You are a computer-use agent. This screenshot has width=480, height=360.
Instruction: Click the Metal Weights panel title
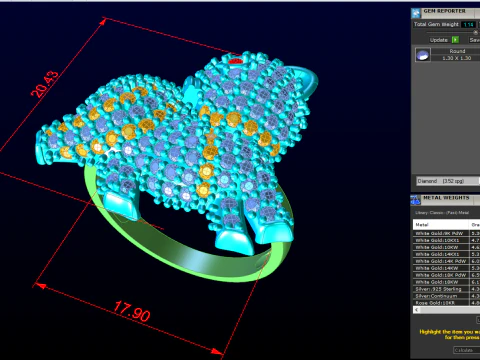coord(446,198)
